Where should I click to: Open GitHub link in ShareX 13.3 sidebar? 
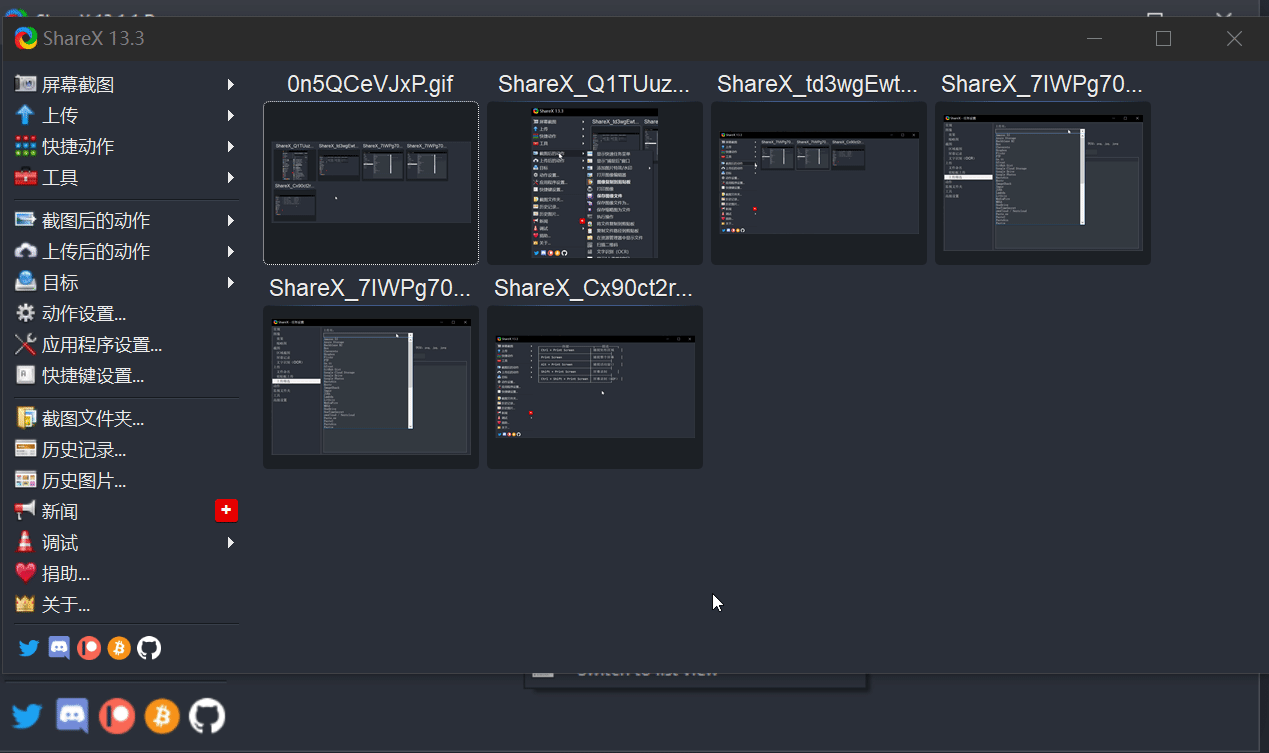click(149, 648)
